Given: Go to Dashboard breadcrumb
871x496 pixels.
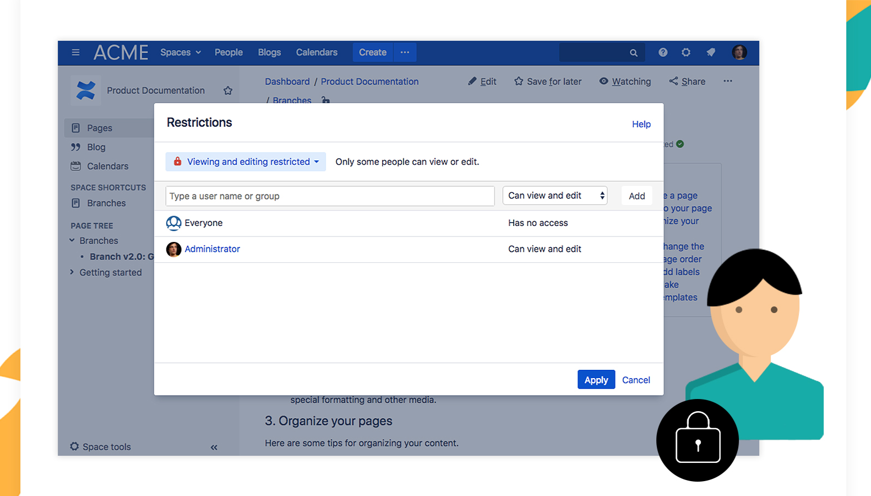Looking at the screenshot, I should (x=287, y=82).
